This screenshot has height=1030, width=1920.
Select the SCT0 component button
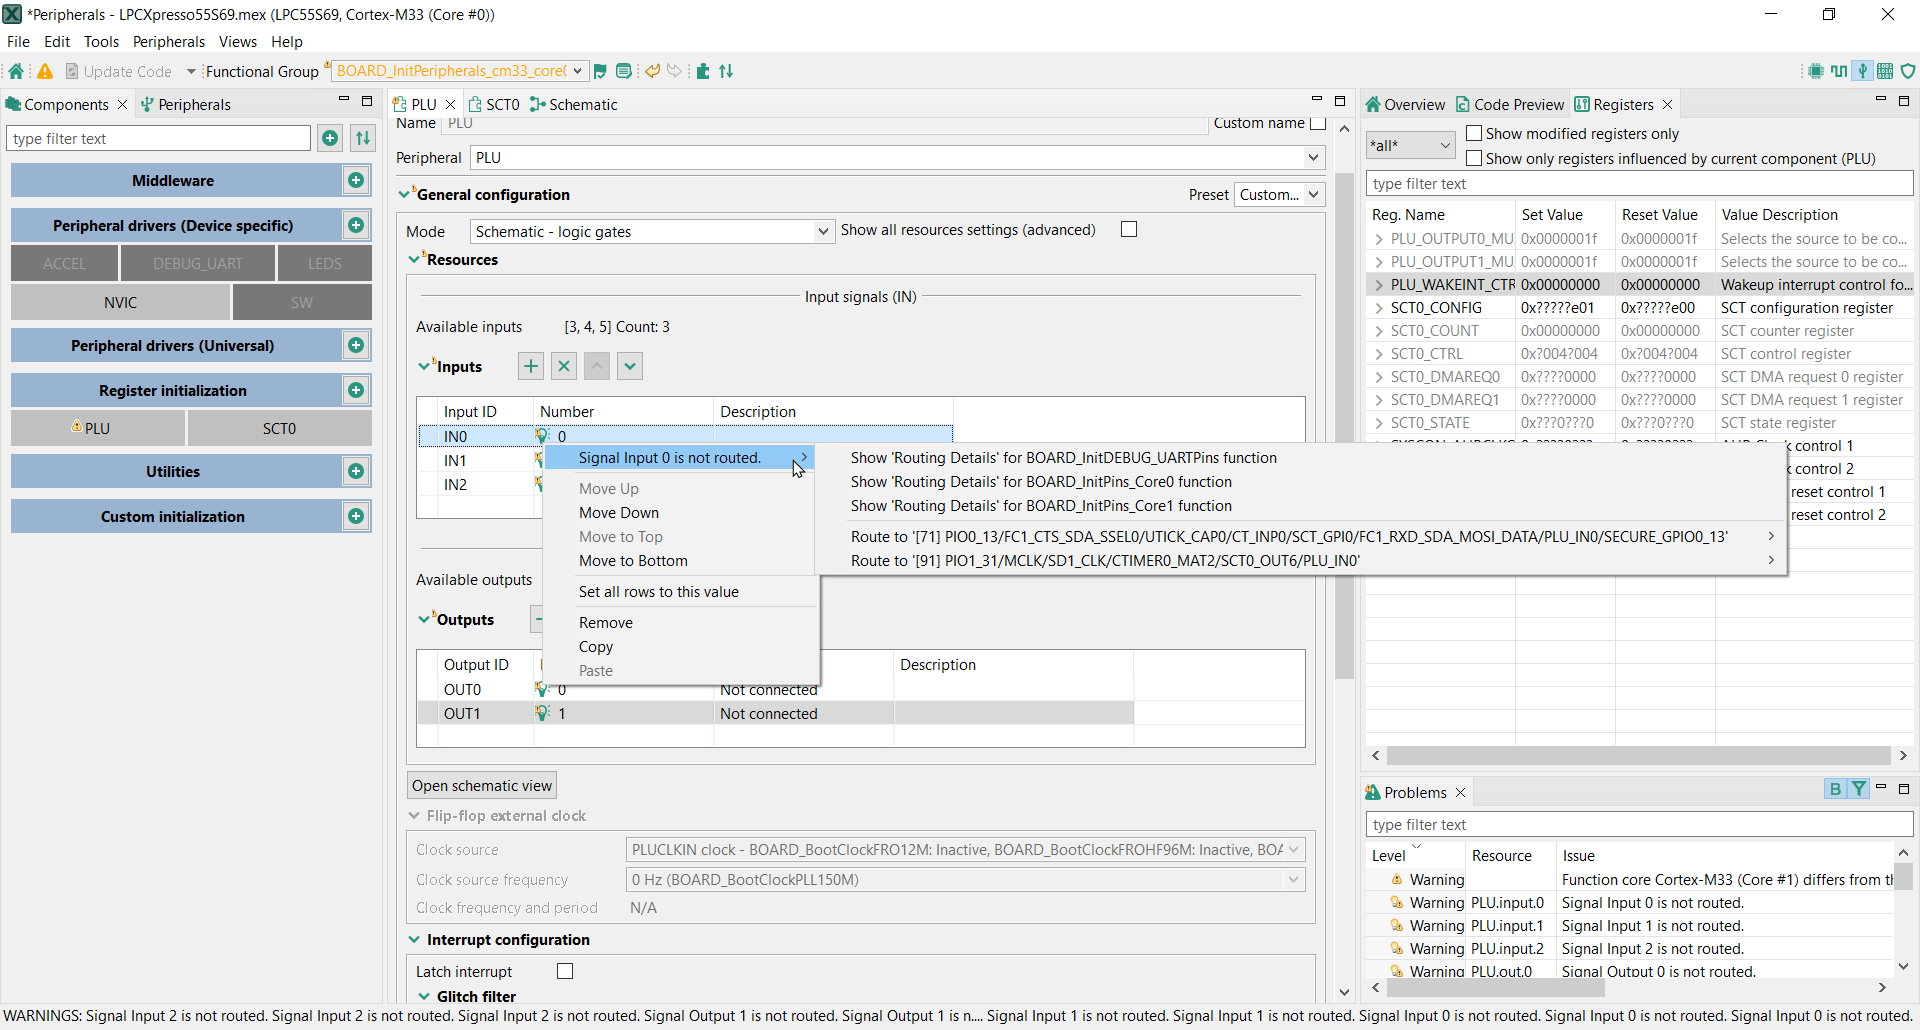tap(279, 428)
